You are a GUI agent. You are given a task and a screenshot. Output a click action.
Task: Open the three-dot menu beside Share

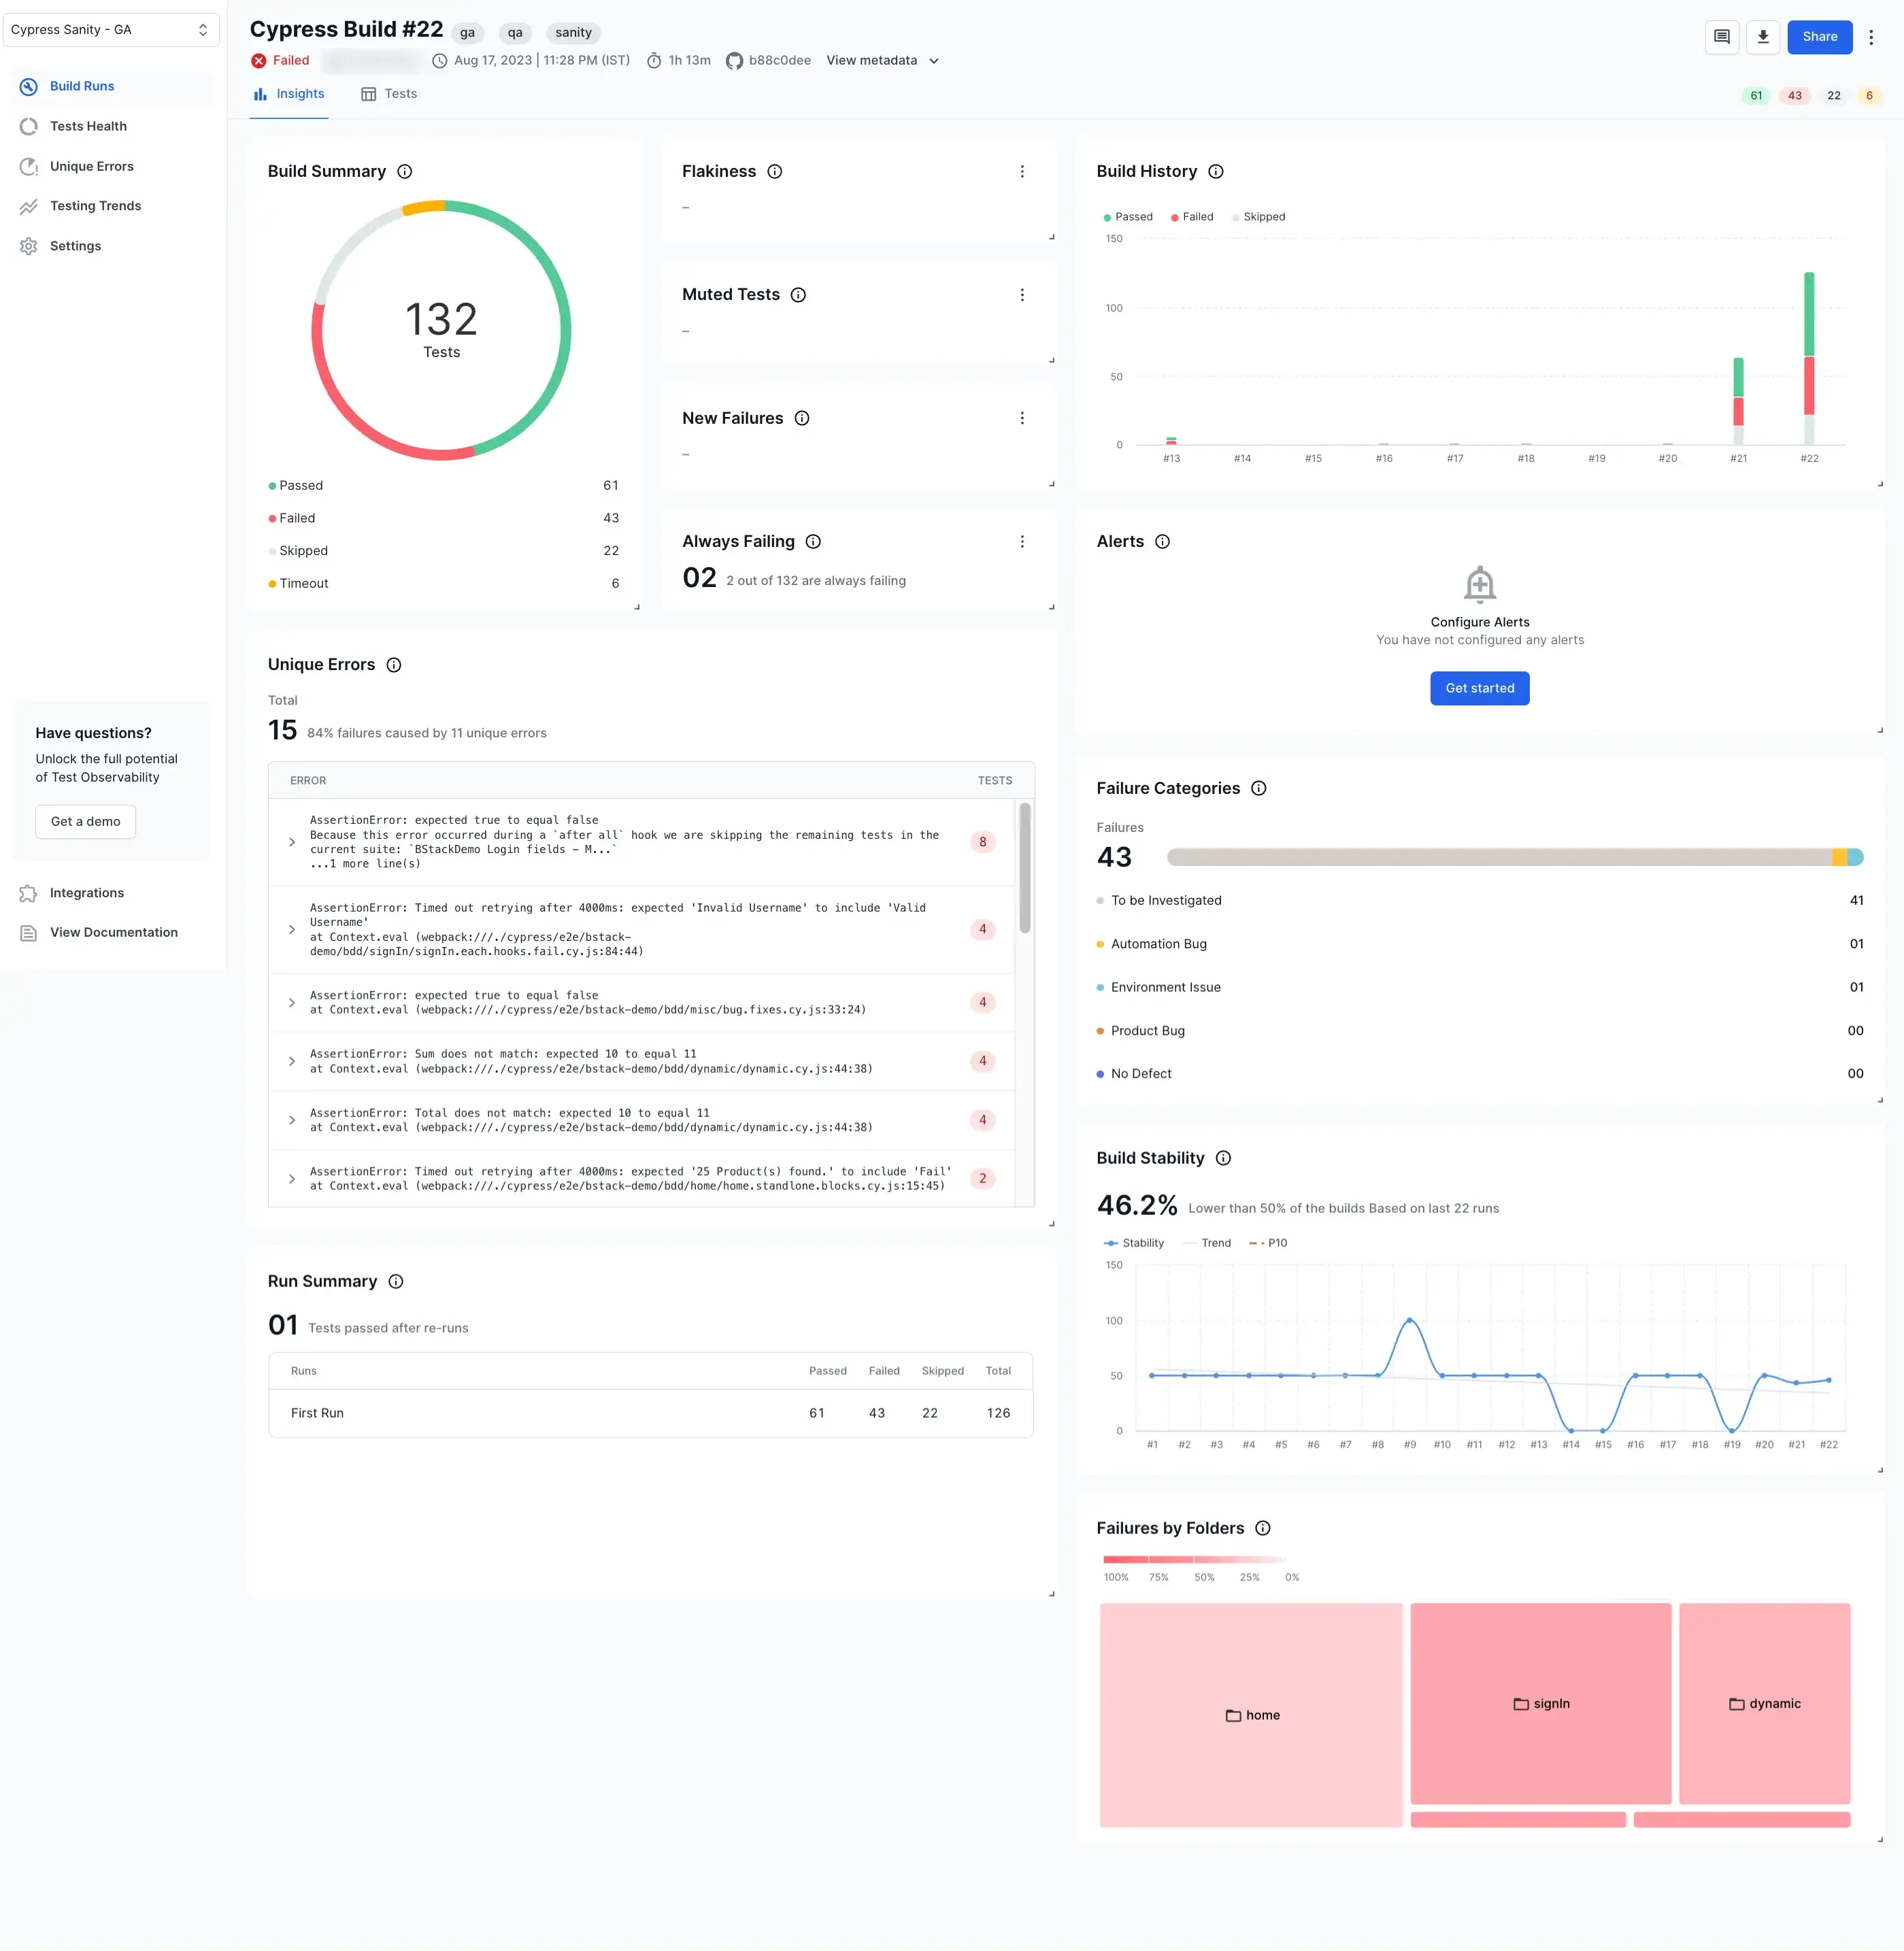coord(1871,37)
